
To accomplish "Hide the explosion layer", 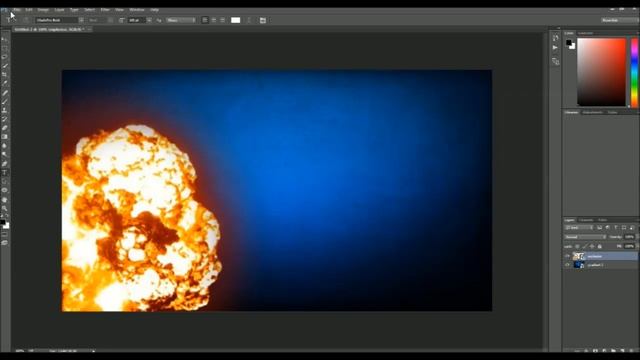I will (x=567, y=256).
